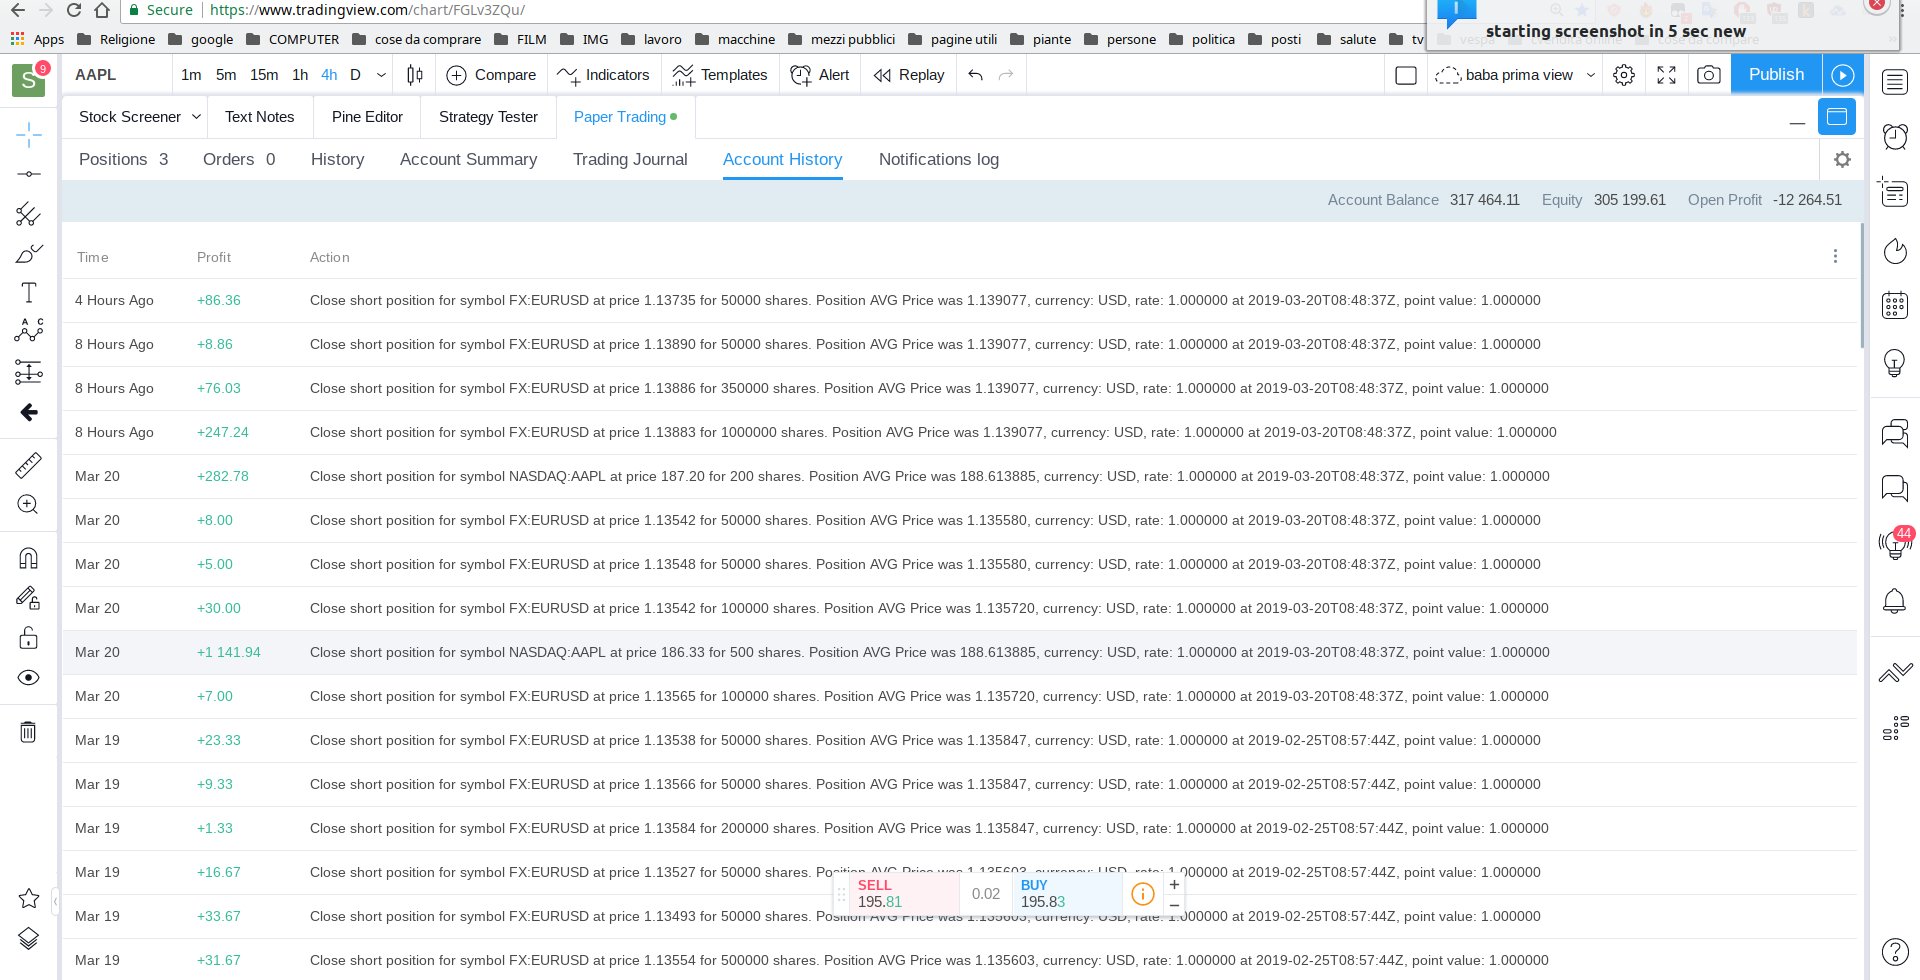This screenshot has height=980, width=1920.
Task: Open the History tab
Action: pos(337,160)
